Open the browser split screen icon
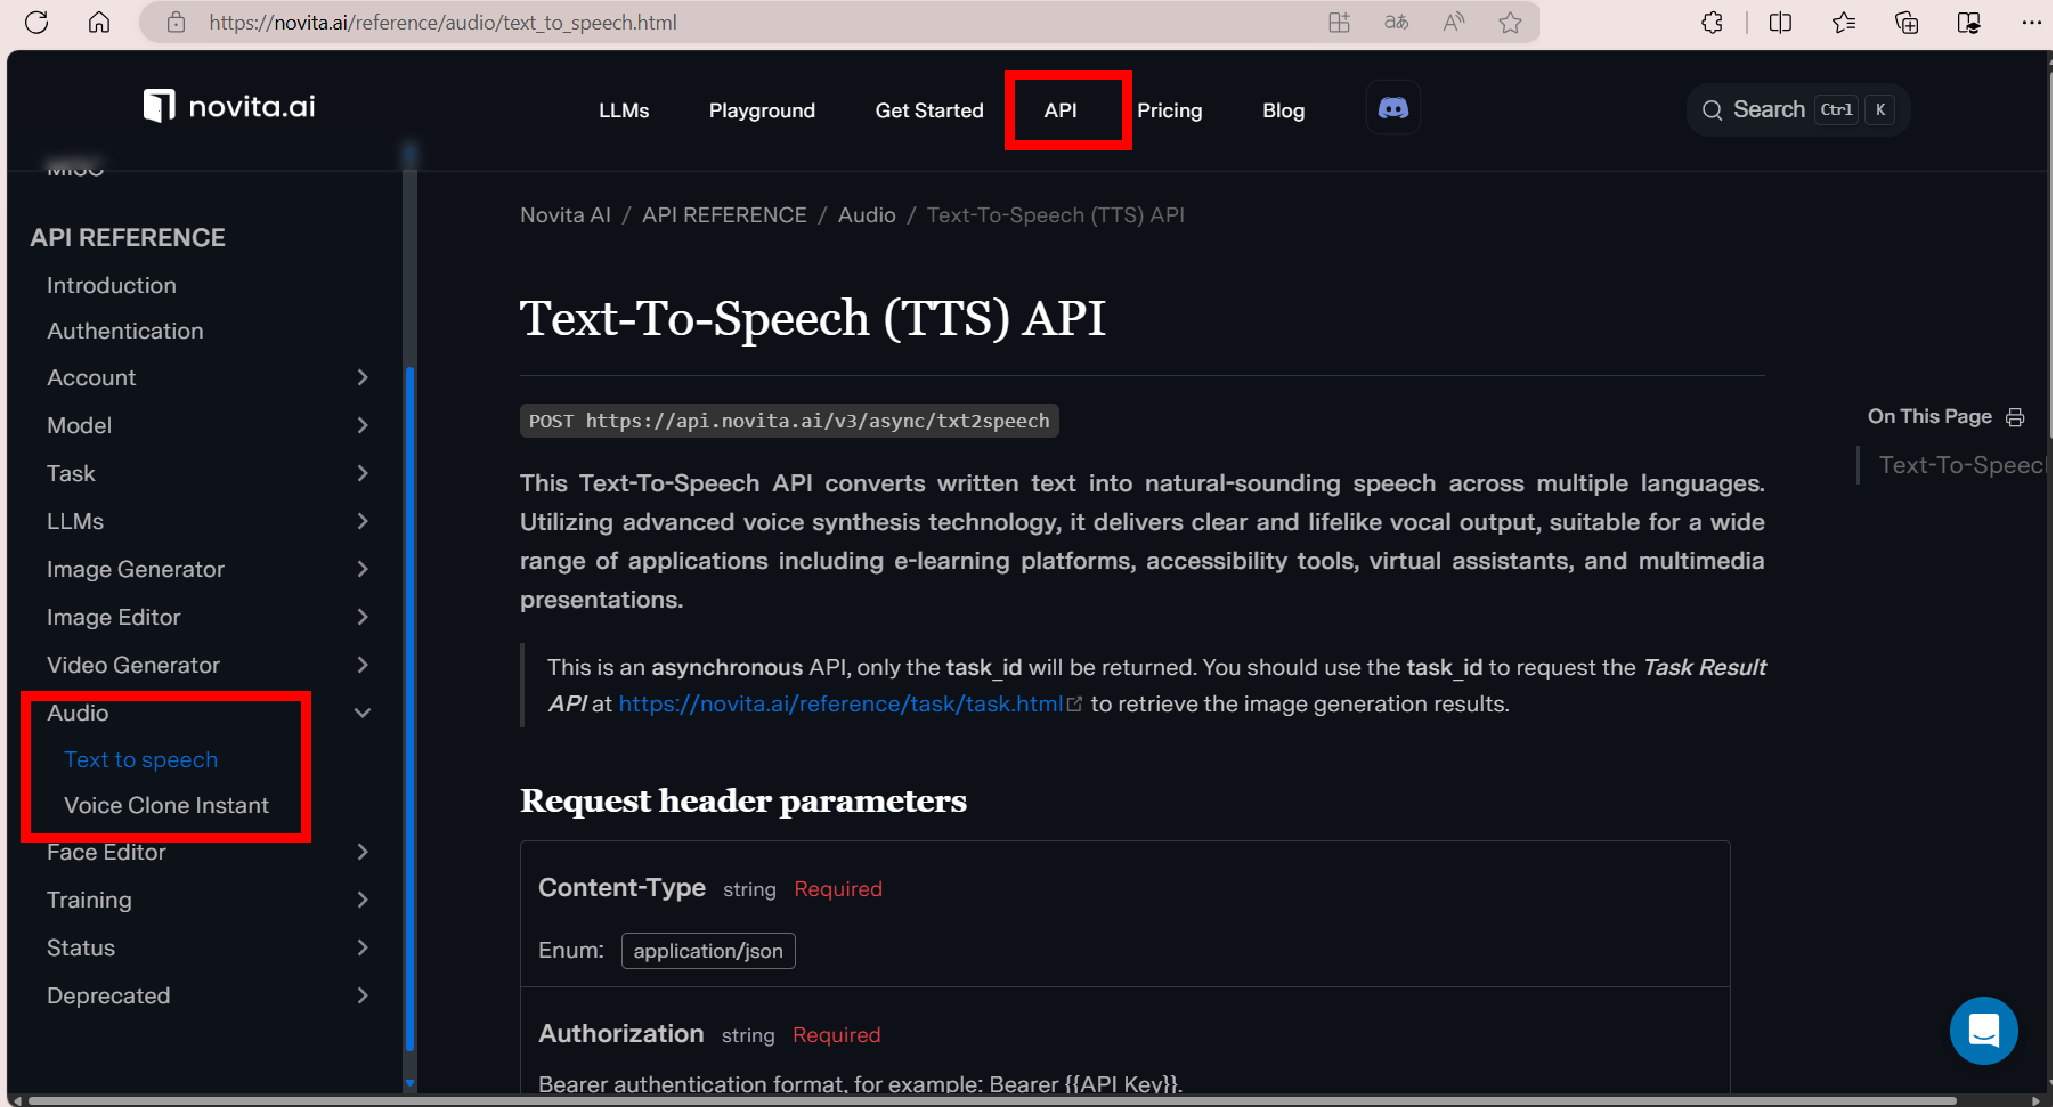Image resolution: width=2053 pixels, height=1107 pixels. tap(1780, 22)
